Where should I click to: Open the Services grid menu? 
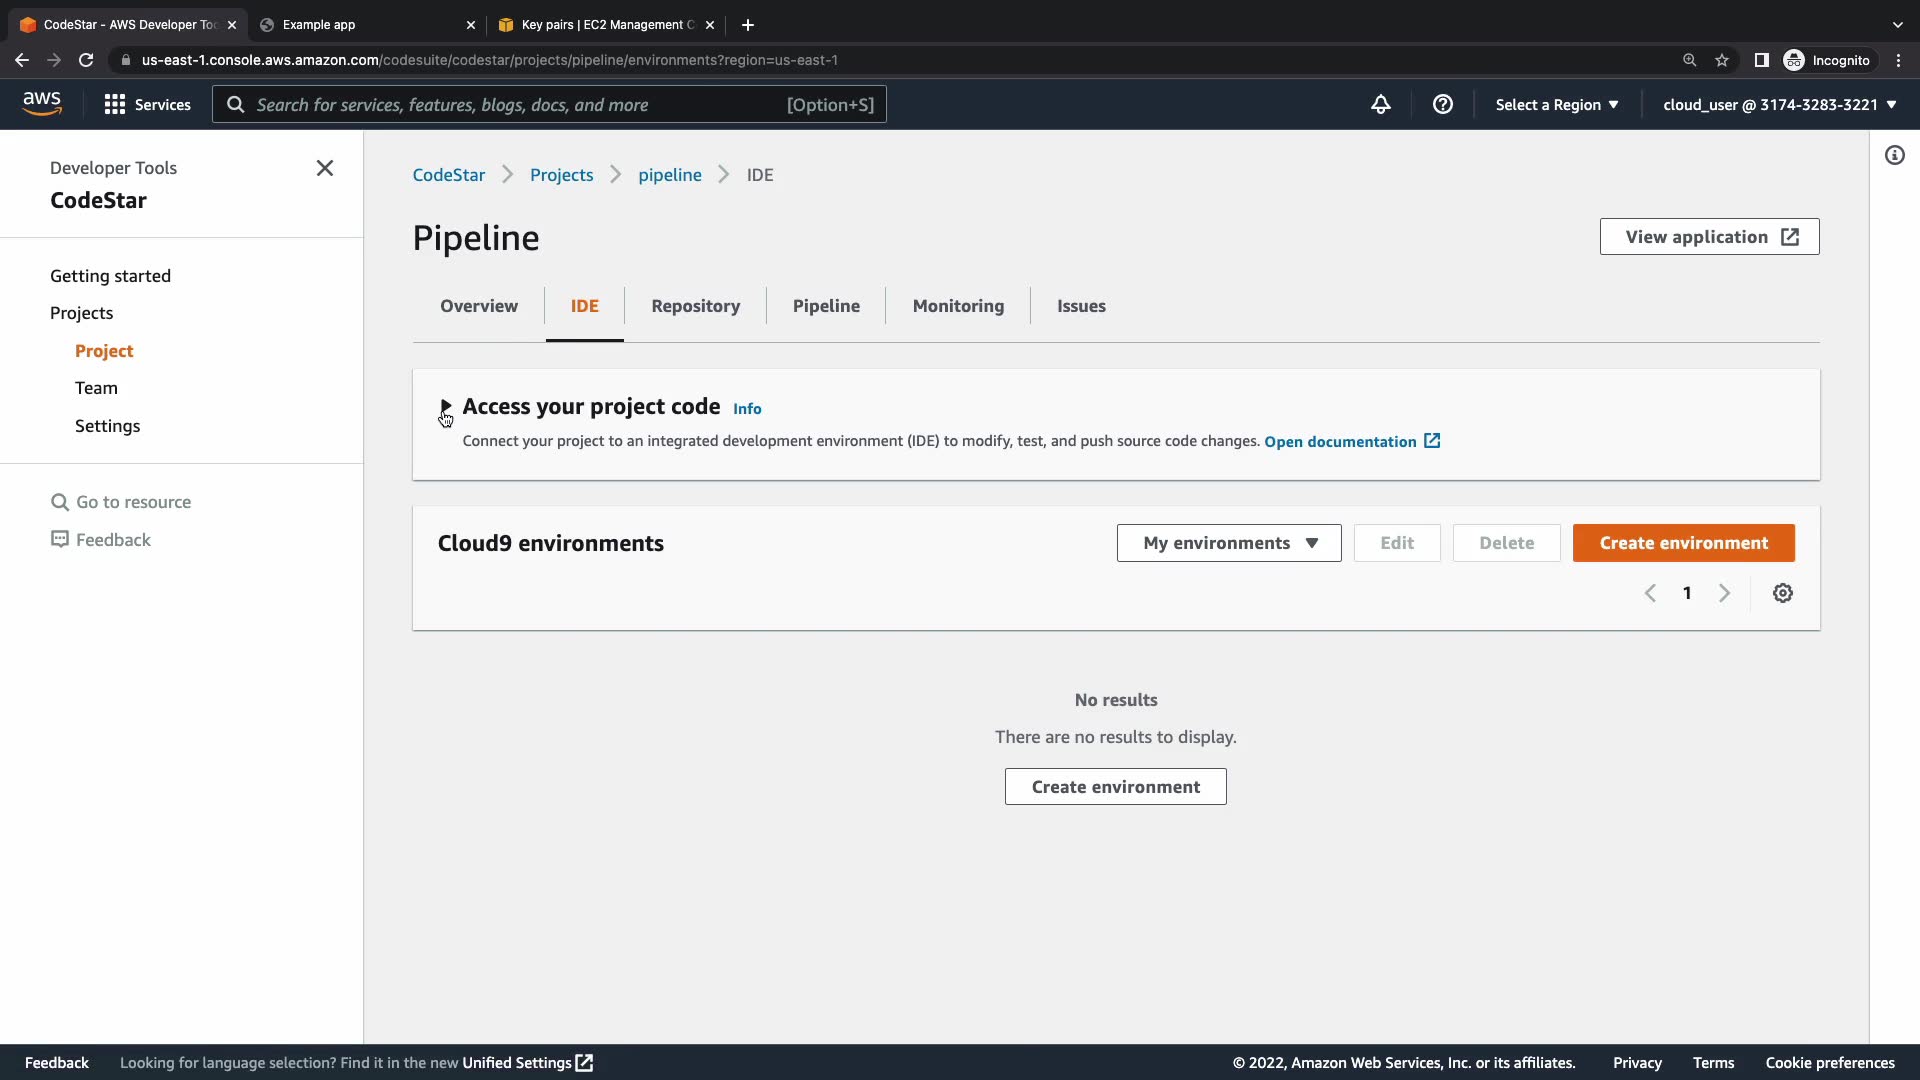pos(148,104)
